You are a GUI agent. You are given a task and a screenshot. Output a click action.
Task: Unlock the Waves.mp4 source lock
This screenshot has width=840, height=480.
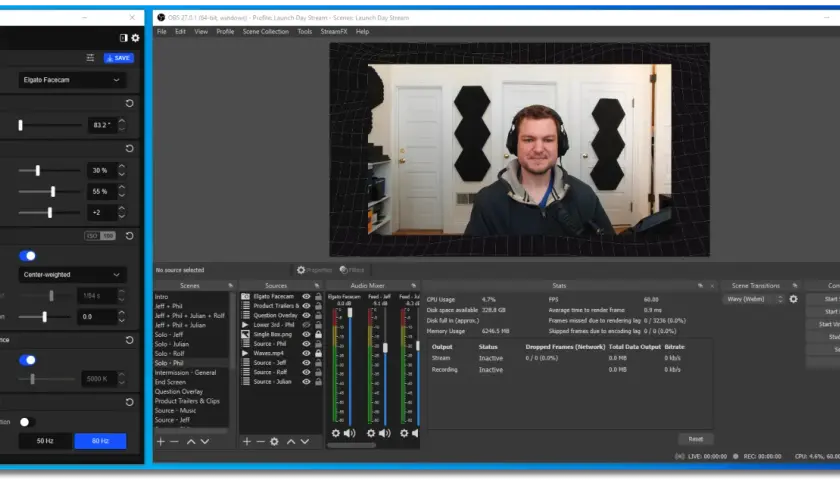[318, 353]
